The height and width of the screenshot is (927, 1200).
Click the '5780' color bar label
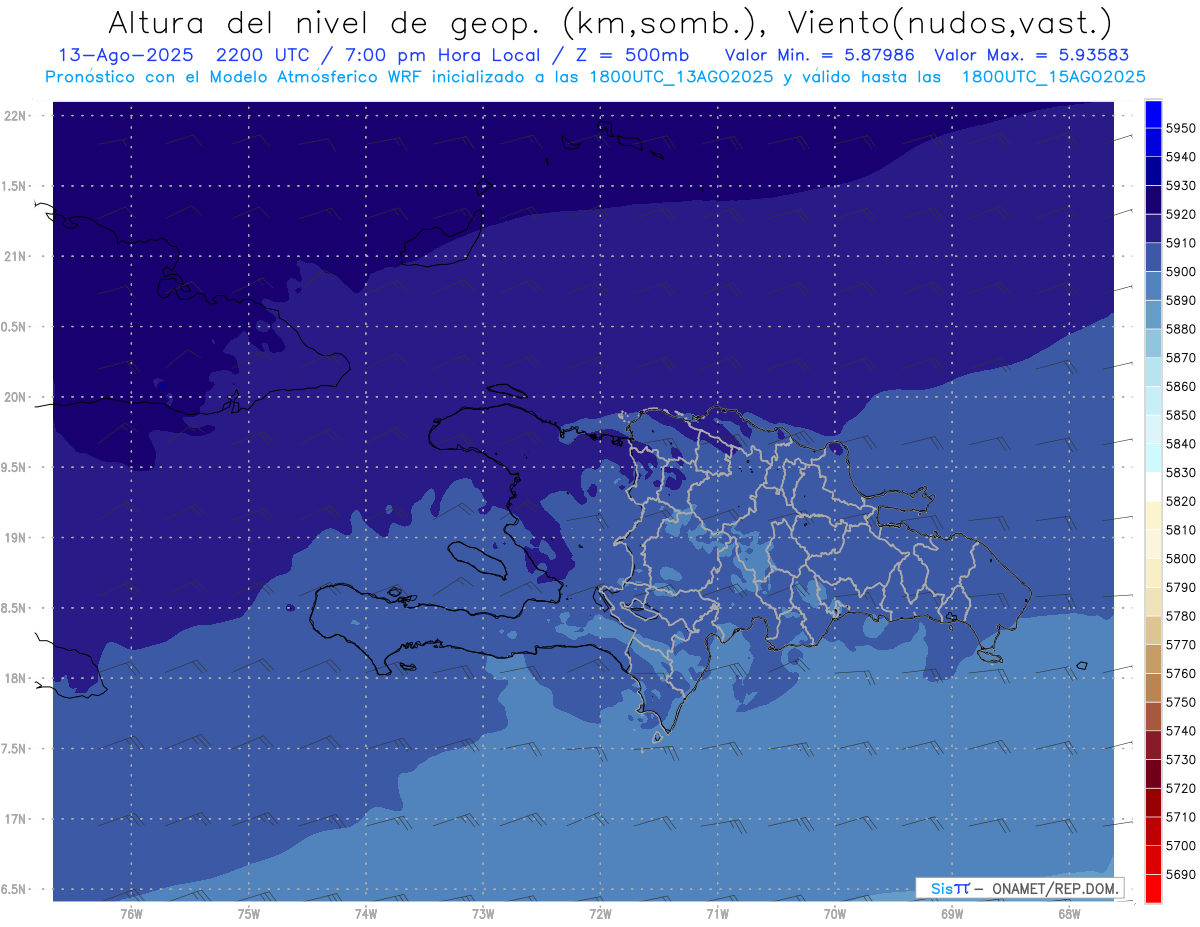(1181, 615)
